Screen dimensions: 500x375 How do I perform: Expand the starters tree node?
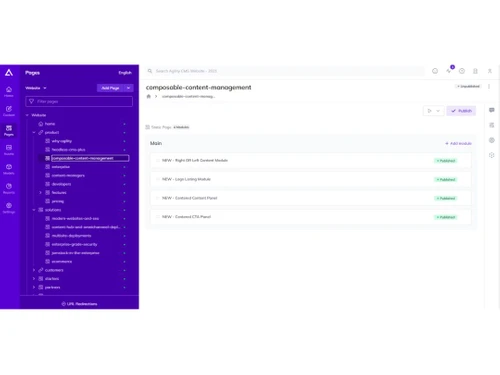(34, 279)
